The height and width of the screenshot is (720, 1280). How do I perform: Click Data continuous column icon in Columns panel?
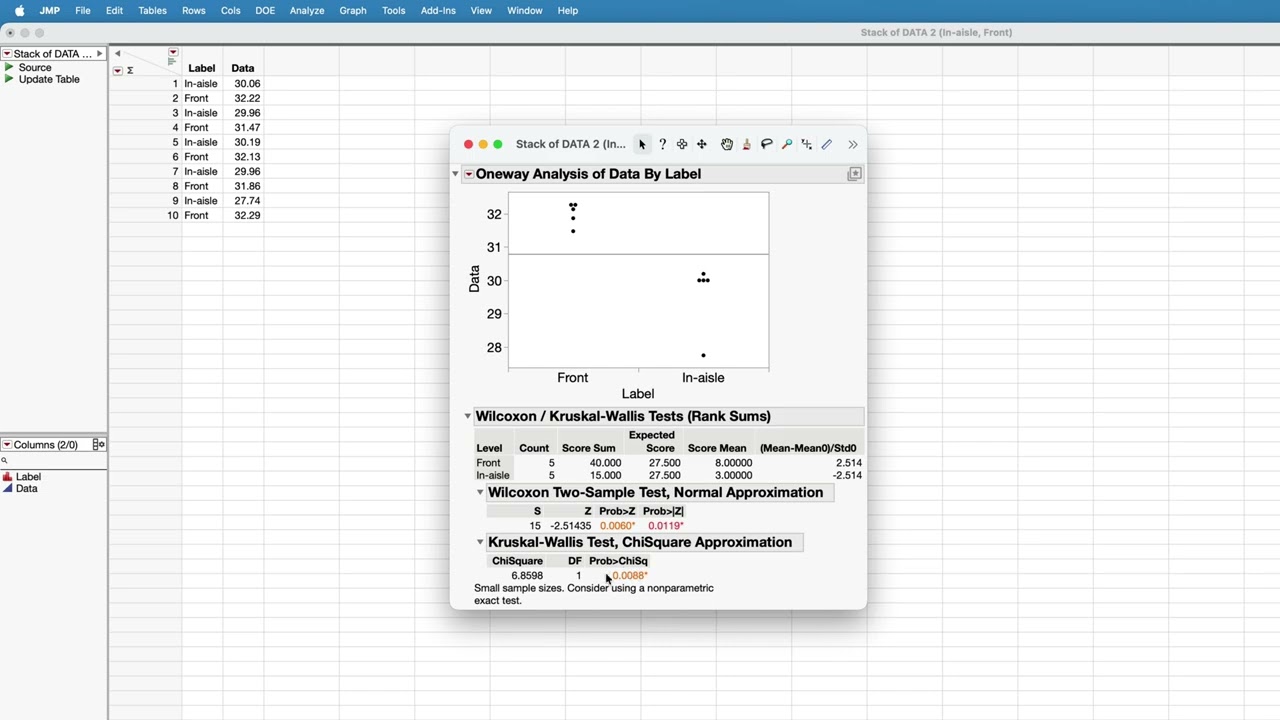click(8, 489)
